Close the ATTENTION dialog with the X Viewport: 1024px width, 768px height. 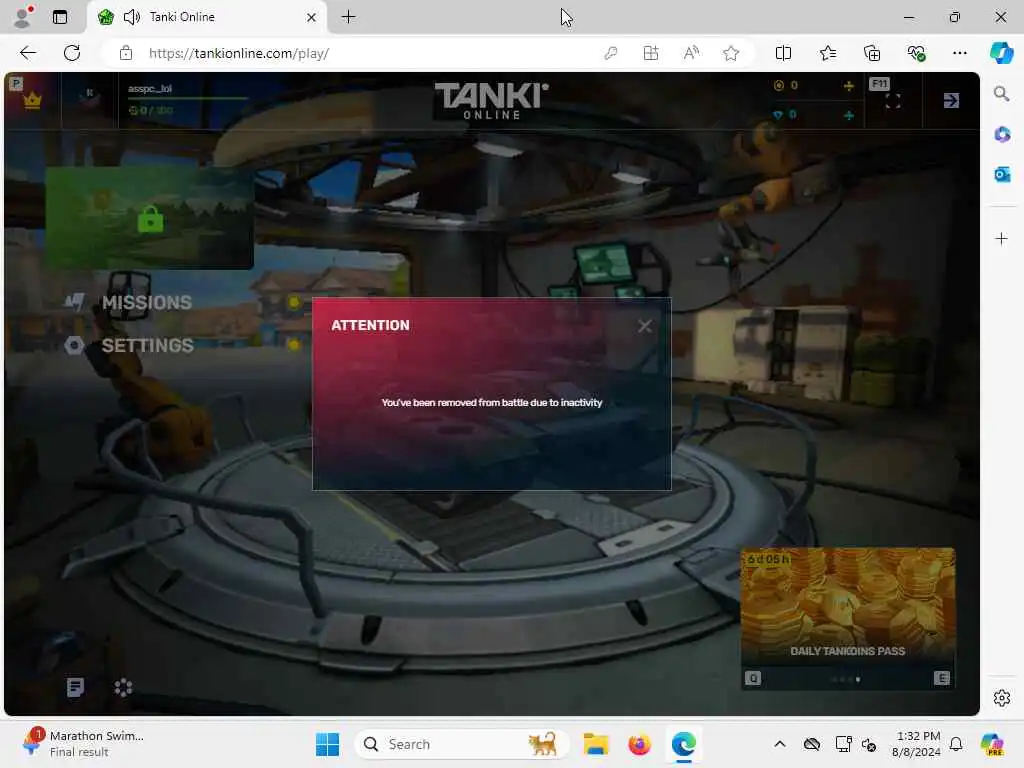[645, 326]
